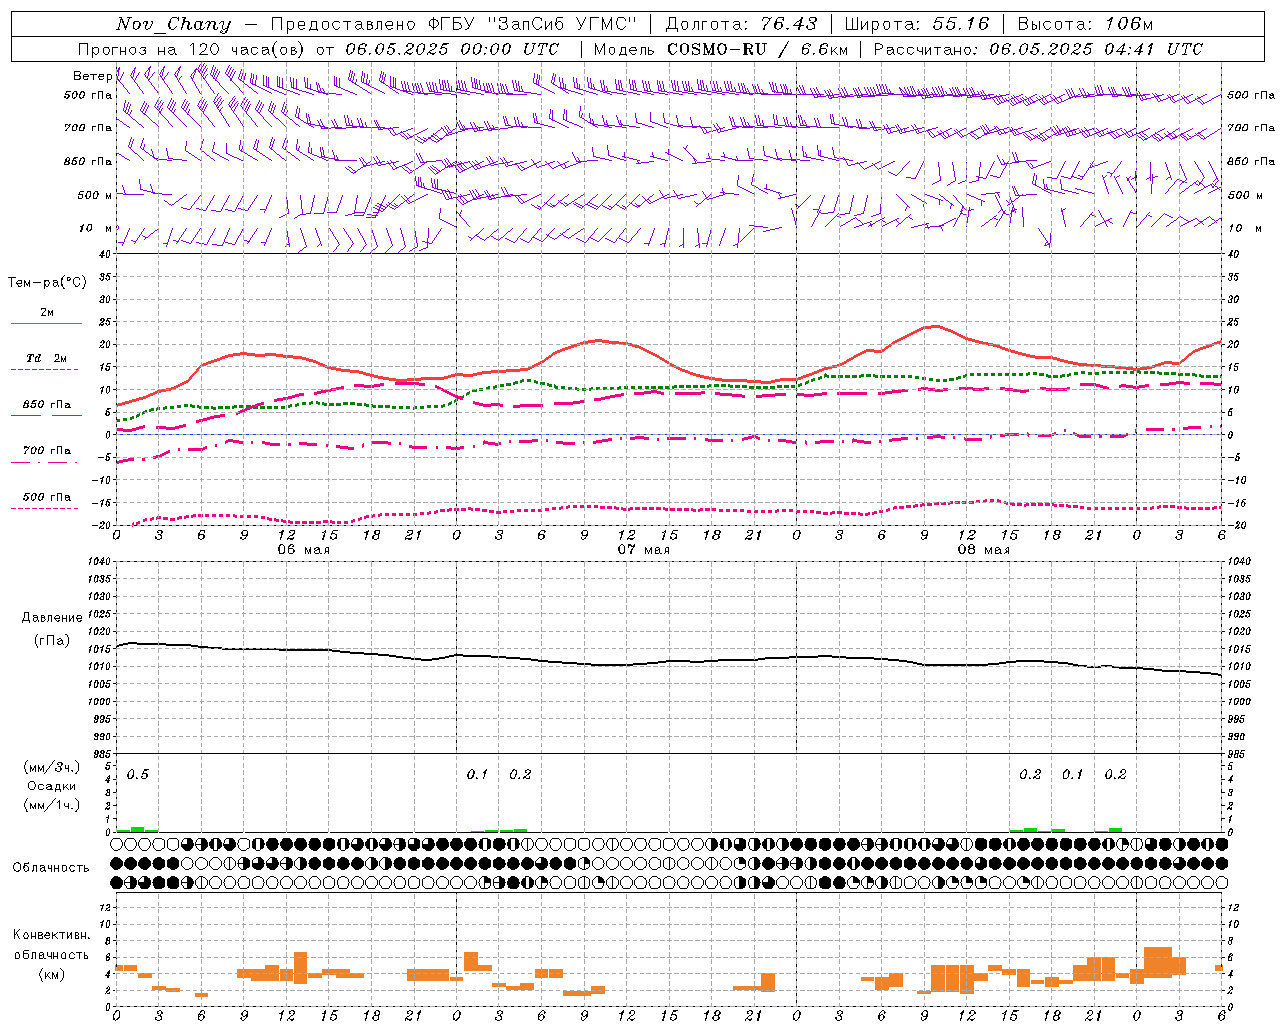Click the (мм/1ч.) precipitation unit label
1280x1024 pixels.
[x=52, y=805]
